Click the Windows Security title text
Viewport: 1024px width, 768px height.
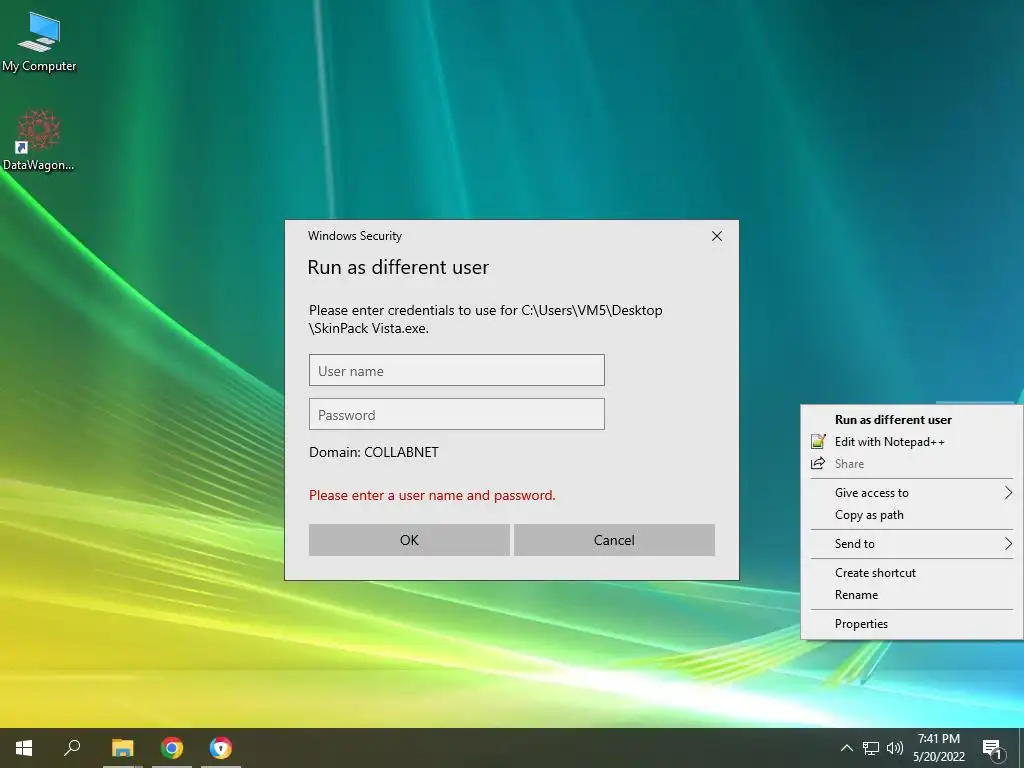tap(355, 236)
